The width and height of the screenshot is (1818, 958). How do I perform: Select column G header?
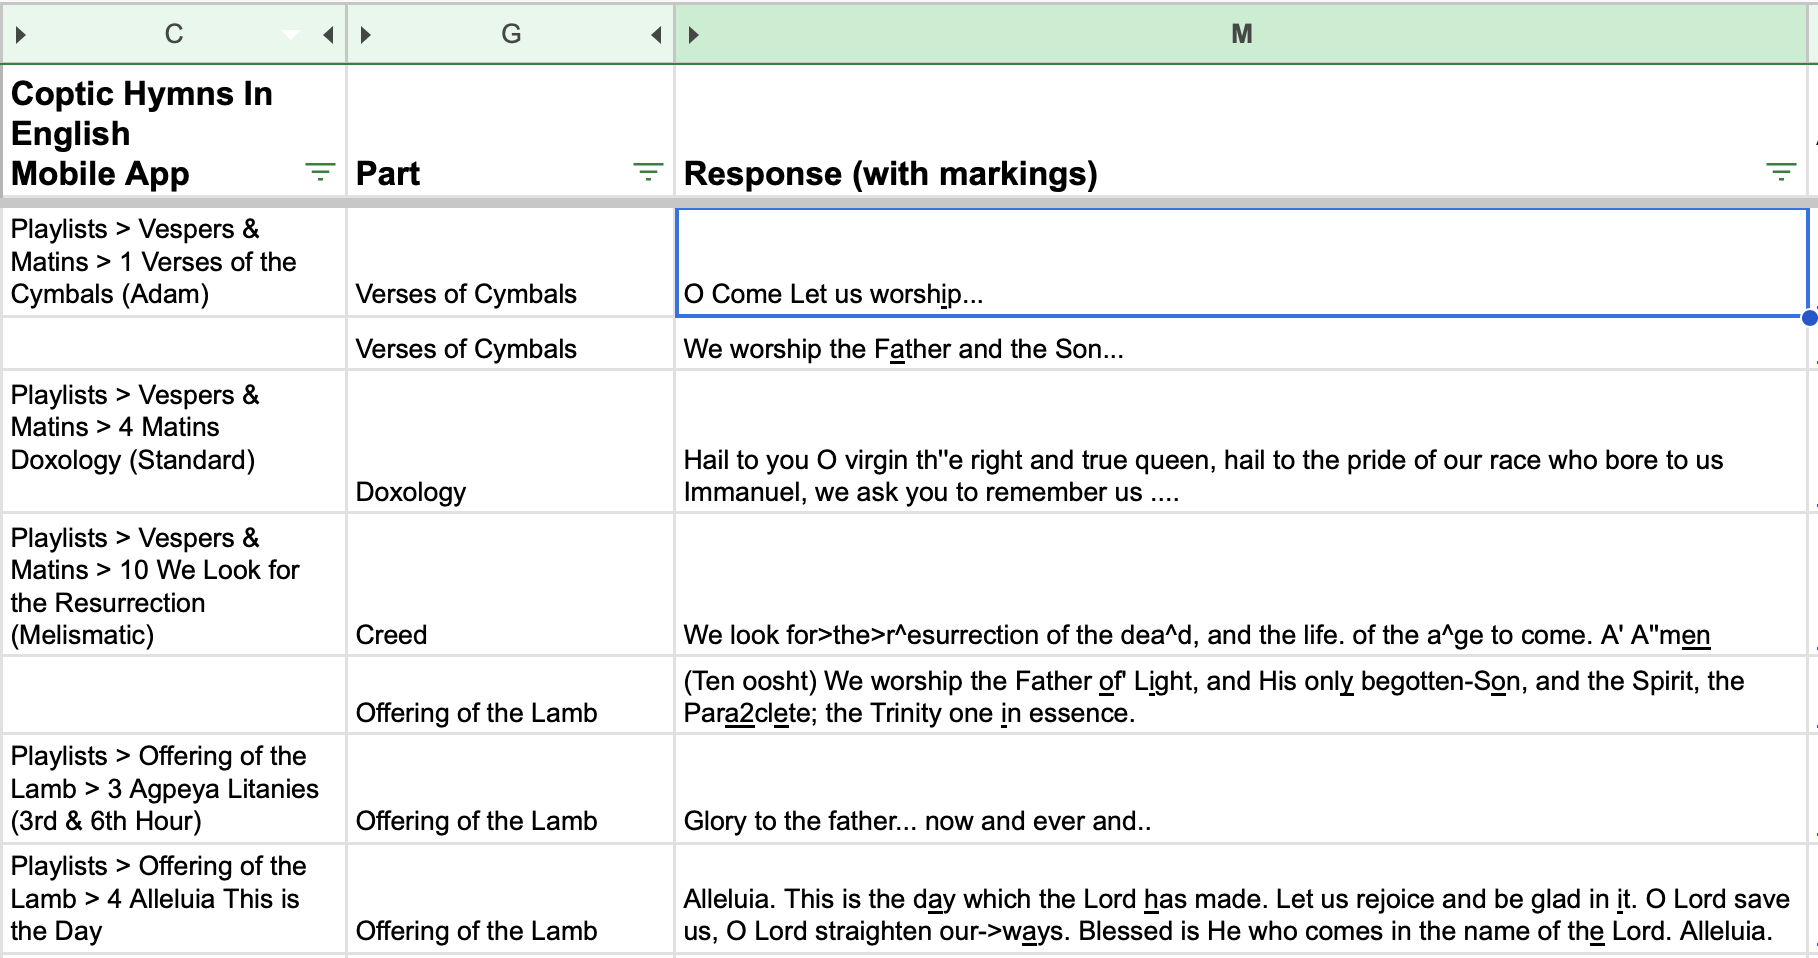[511, 34]
